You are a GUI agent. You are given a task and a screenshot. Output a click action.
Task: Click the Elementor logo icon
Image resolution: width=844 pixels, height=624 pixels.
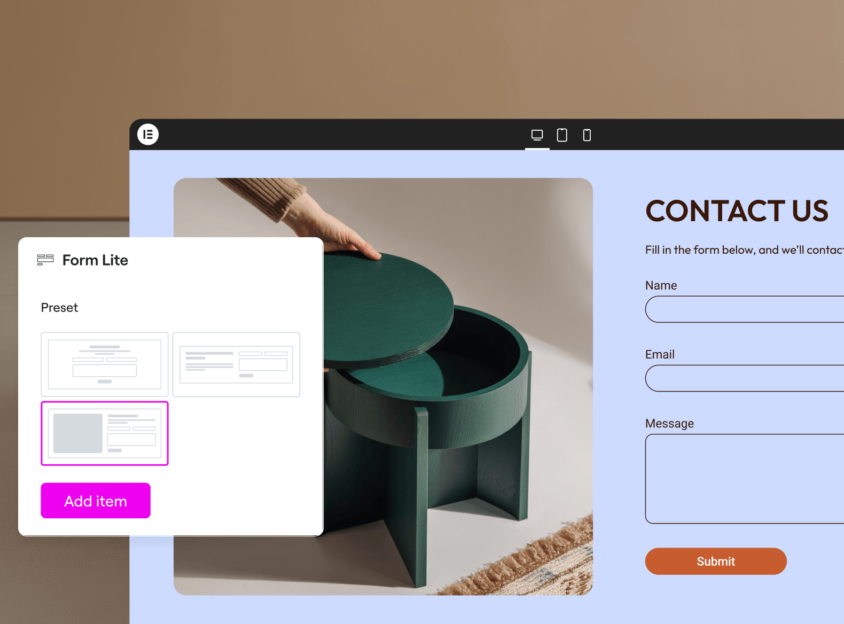coord(148,134)
